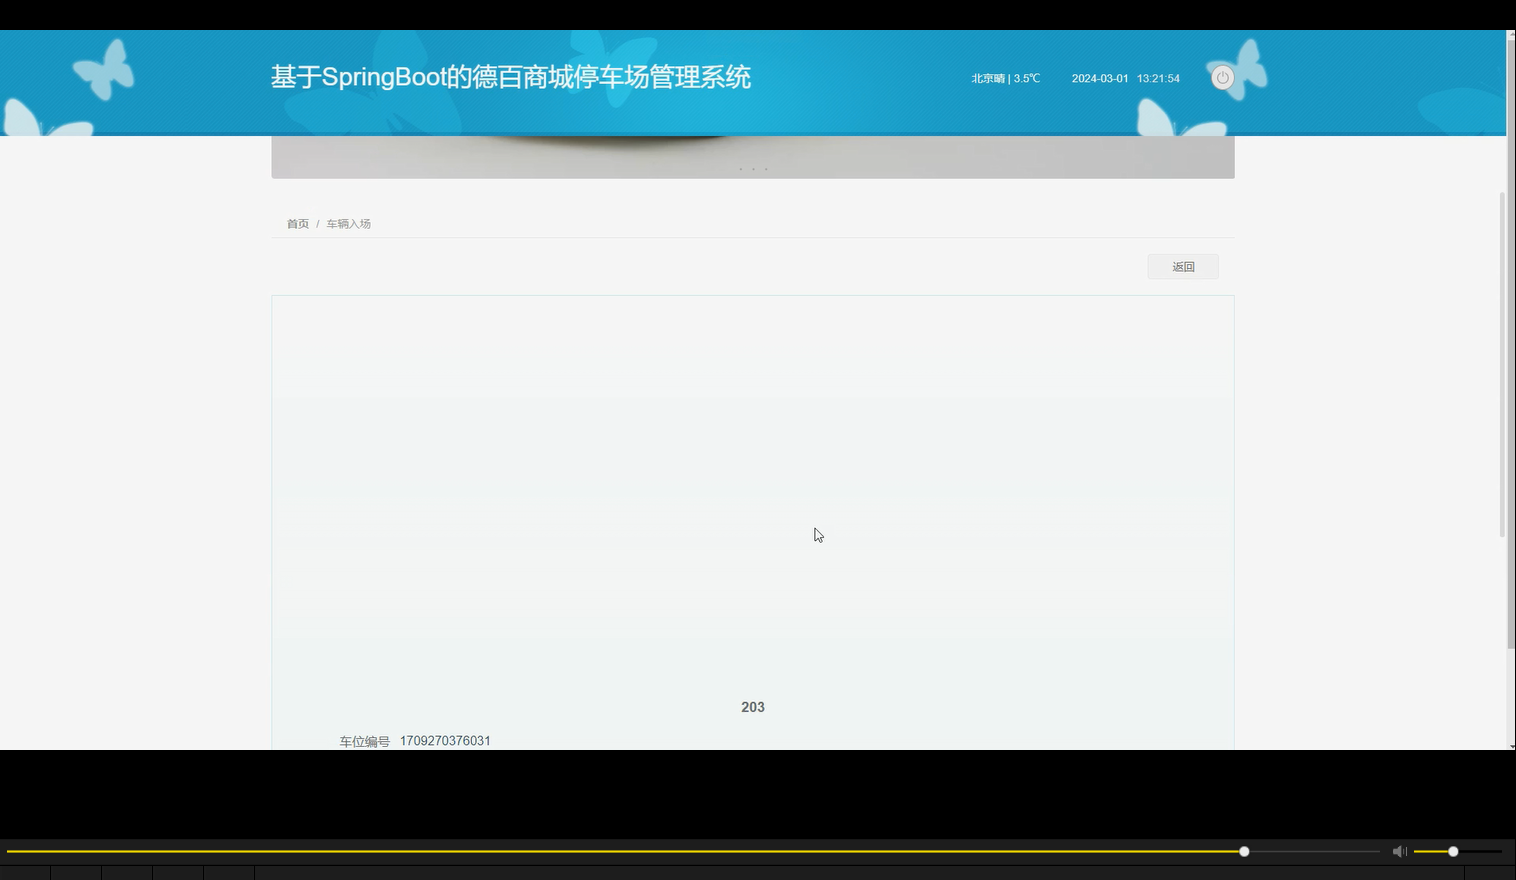The width and height of the screenshot is (1516, 880).
Task: Click the site title to return home
Action: (510, 77)
